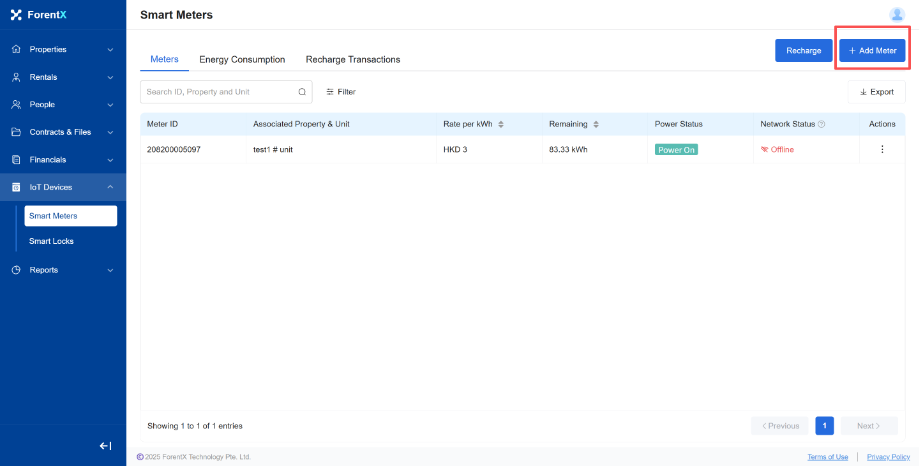Open the Recharge Transactions tab
The image size is (919, 466).
(353, 60)
